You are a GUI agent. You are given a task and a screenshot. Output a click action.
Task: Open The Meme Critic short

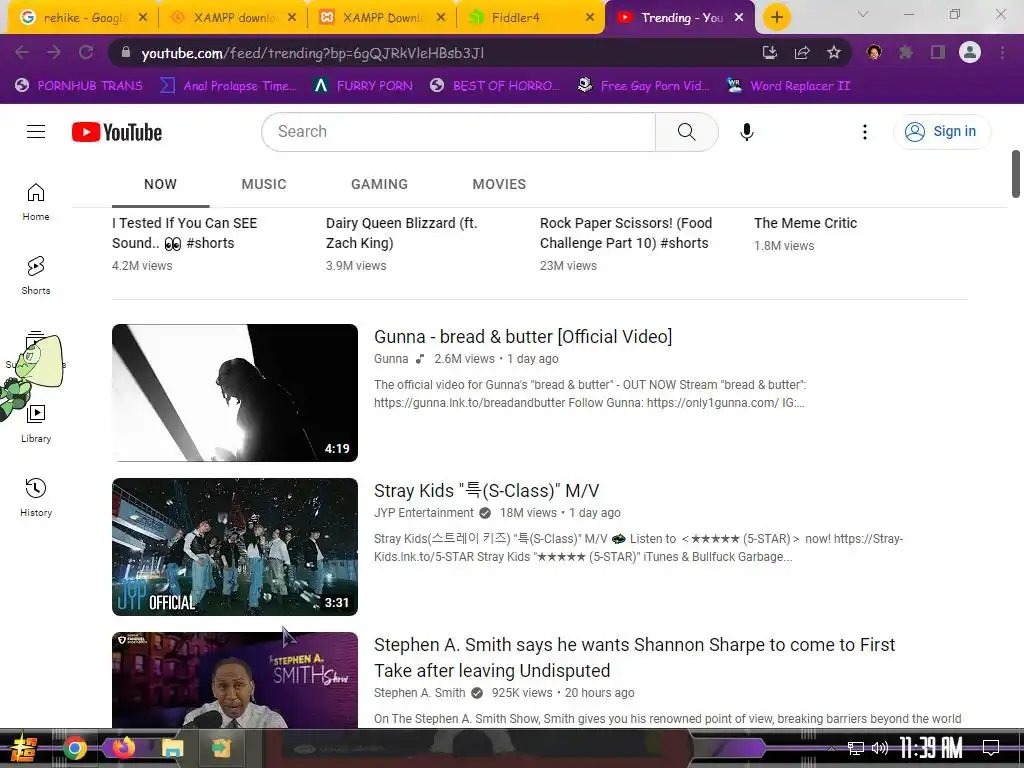point(805,223)
